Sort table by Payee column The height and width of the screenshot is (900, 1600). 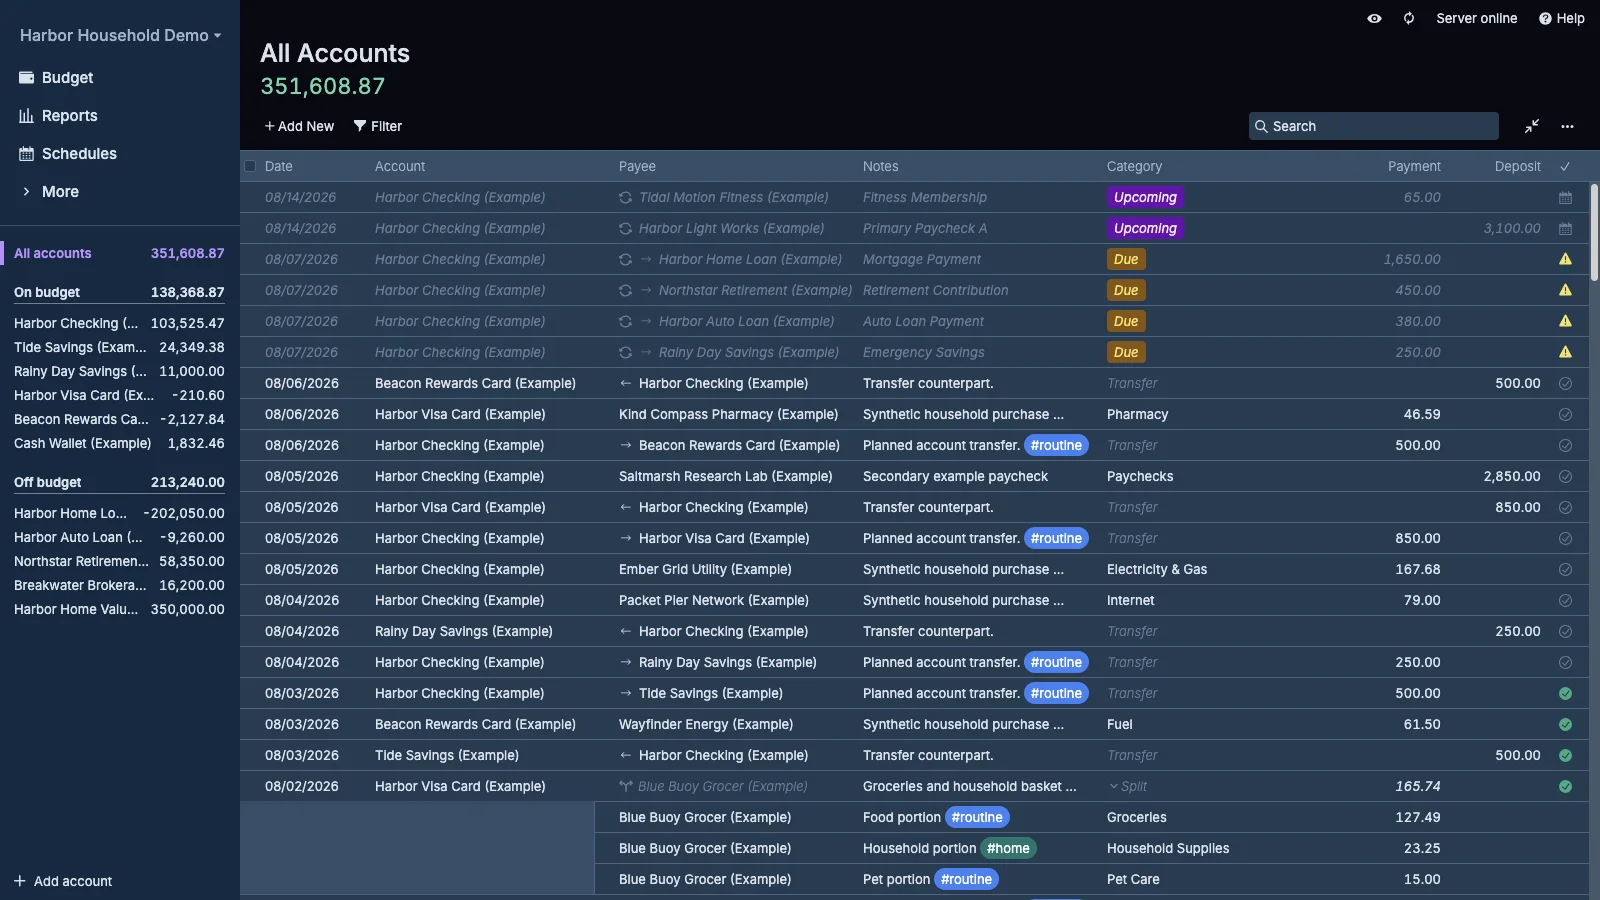tap(637, 167)
